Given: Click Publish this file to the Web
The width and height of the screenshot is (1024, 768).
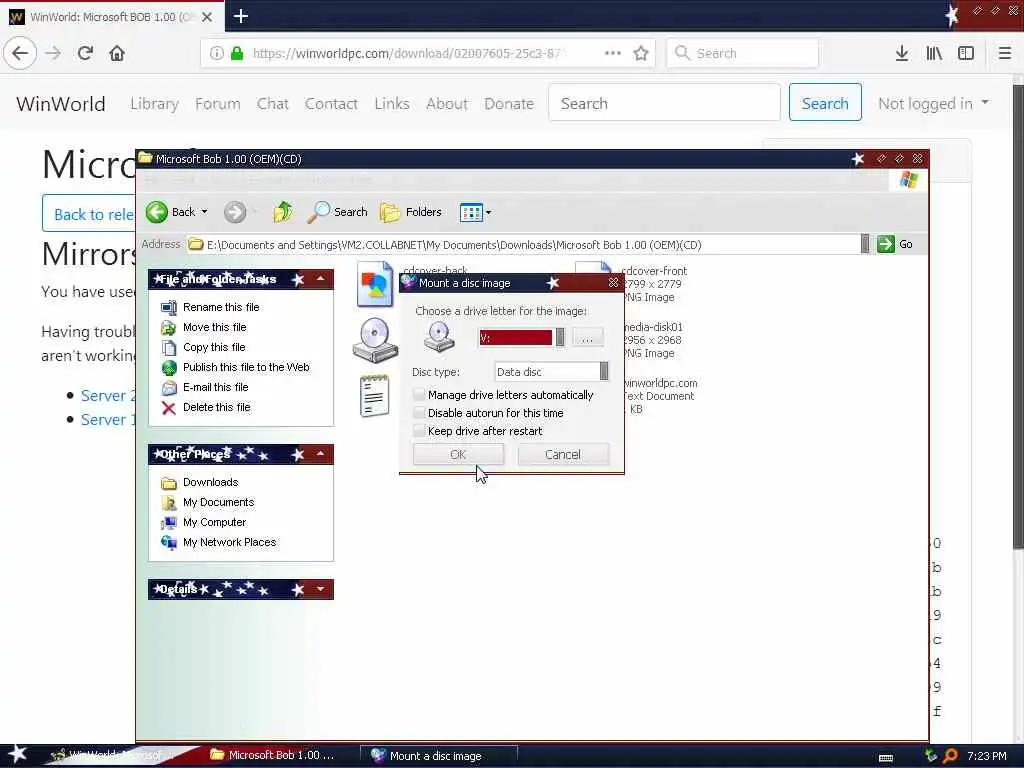Looking at the screenshot, I should tap(246, 367).
